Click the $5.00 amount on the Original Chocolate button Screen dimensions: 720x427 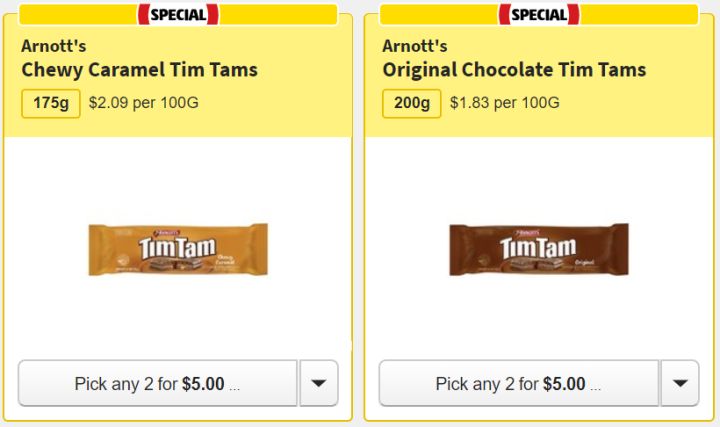pos(564,384)
